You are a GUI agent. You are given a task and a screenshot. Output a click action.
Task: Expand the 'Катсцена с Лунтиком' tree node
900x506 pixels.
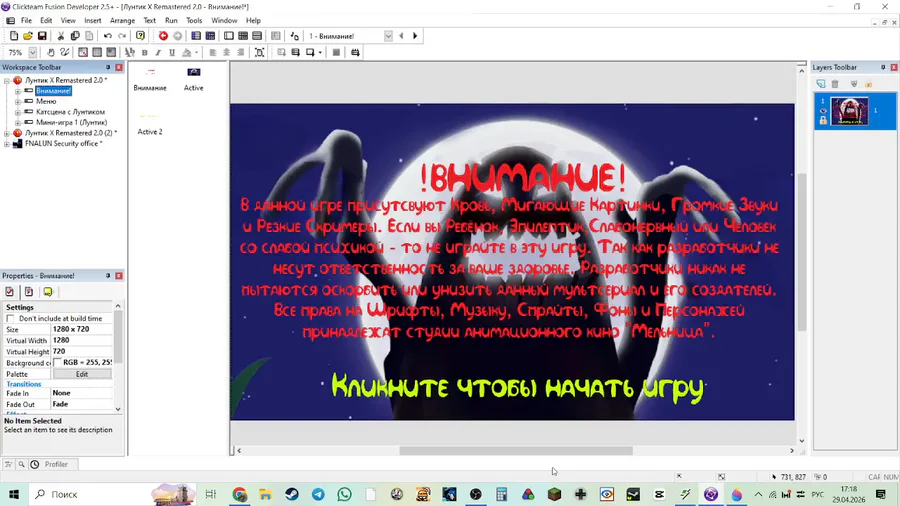pos(18,112)
